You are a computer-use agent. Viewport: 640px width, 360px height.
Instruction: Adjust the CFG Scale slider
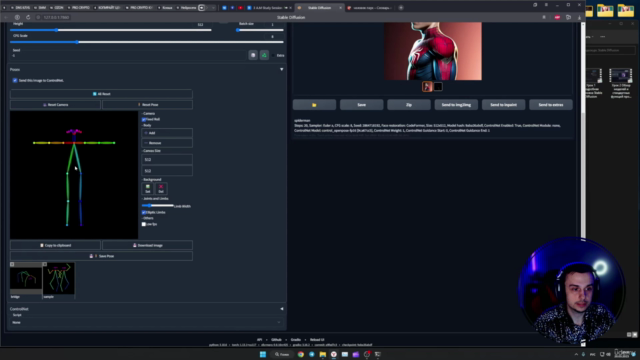pos(147,42)
